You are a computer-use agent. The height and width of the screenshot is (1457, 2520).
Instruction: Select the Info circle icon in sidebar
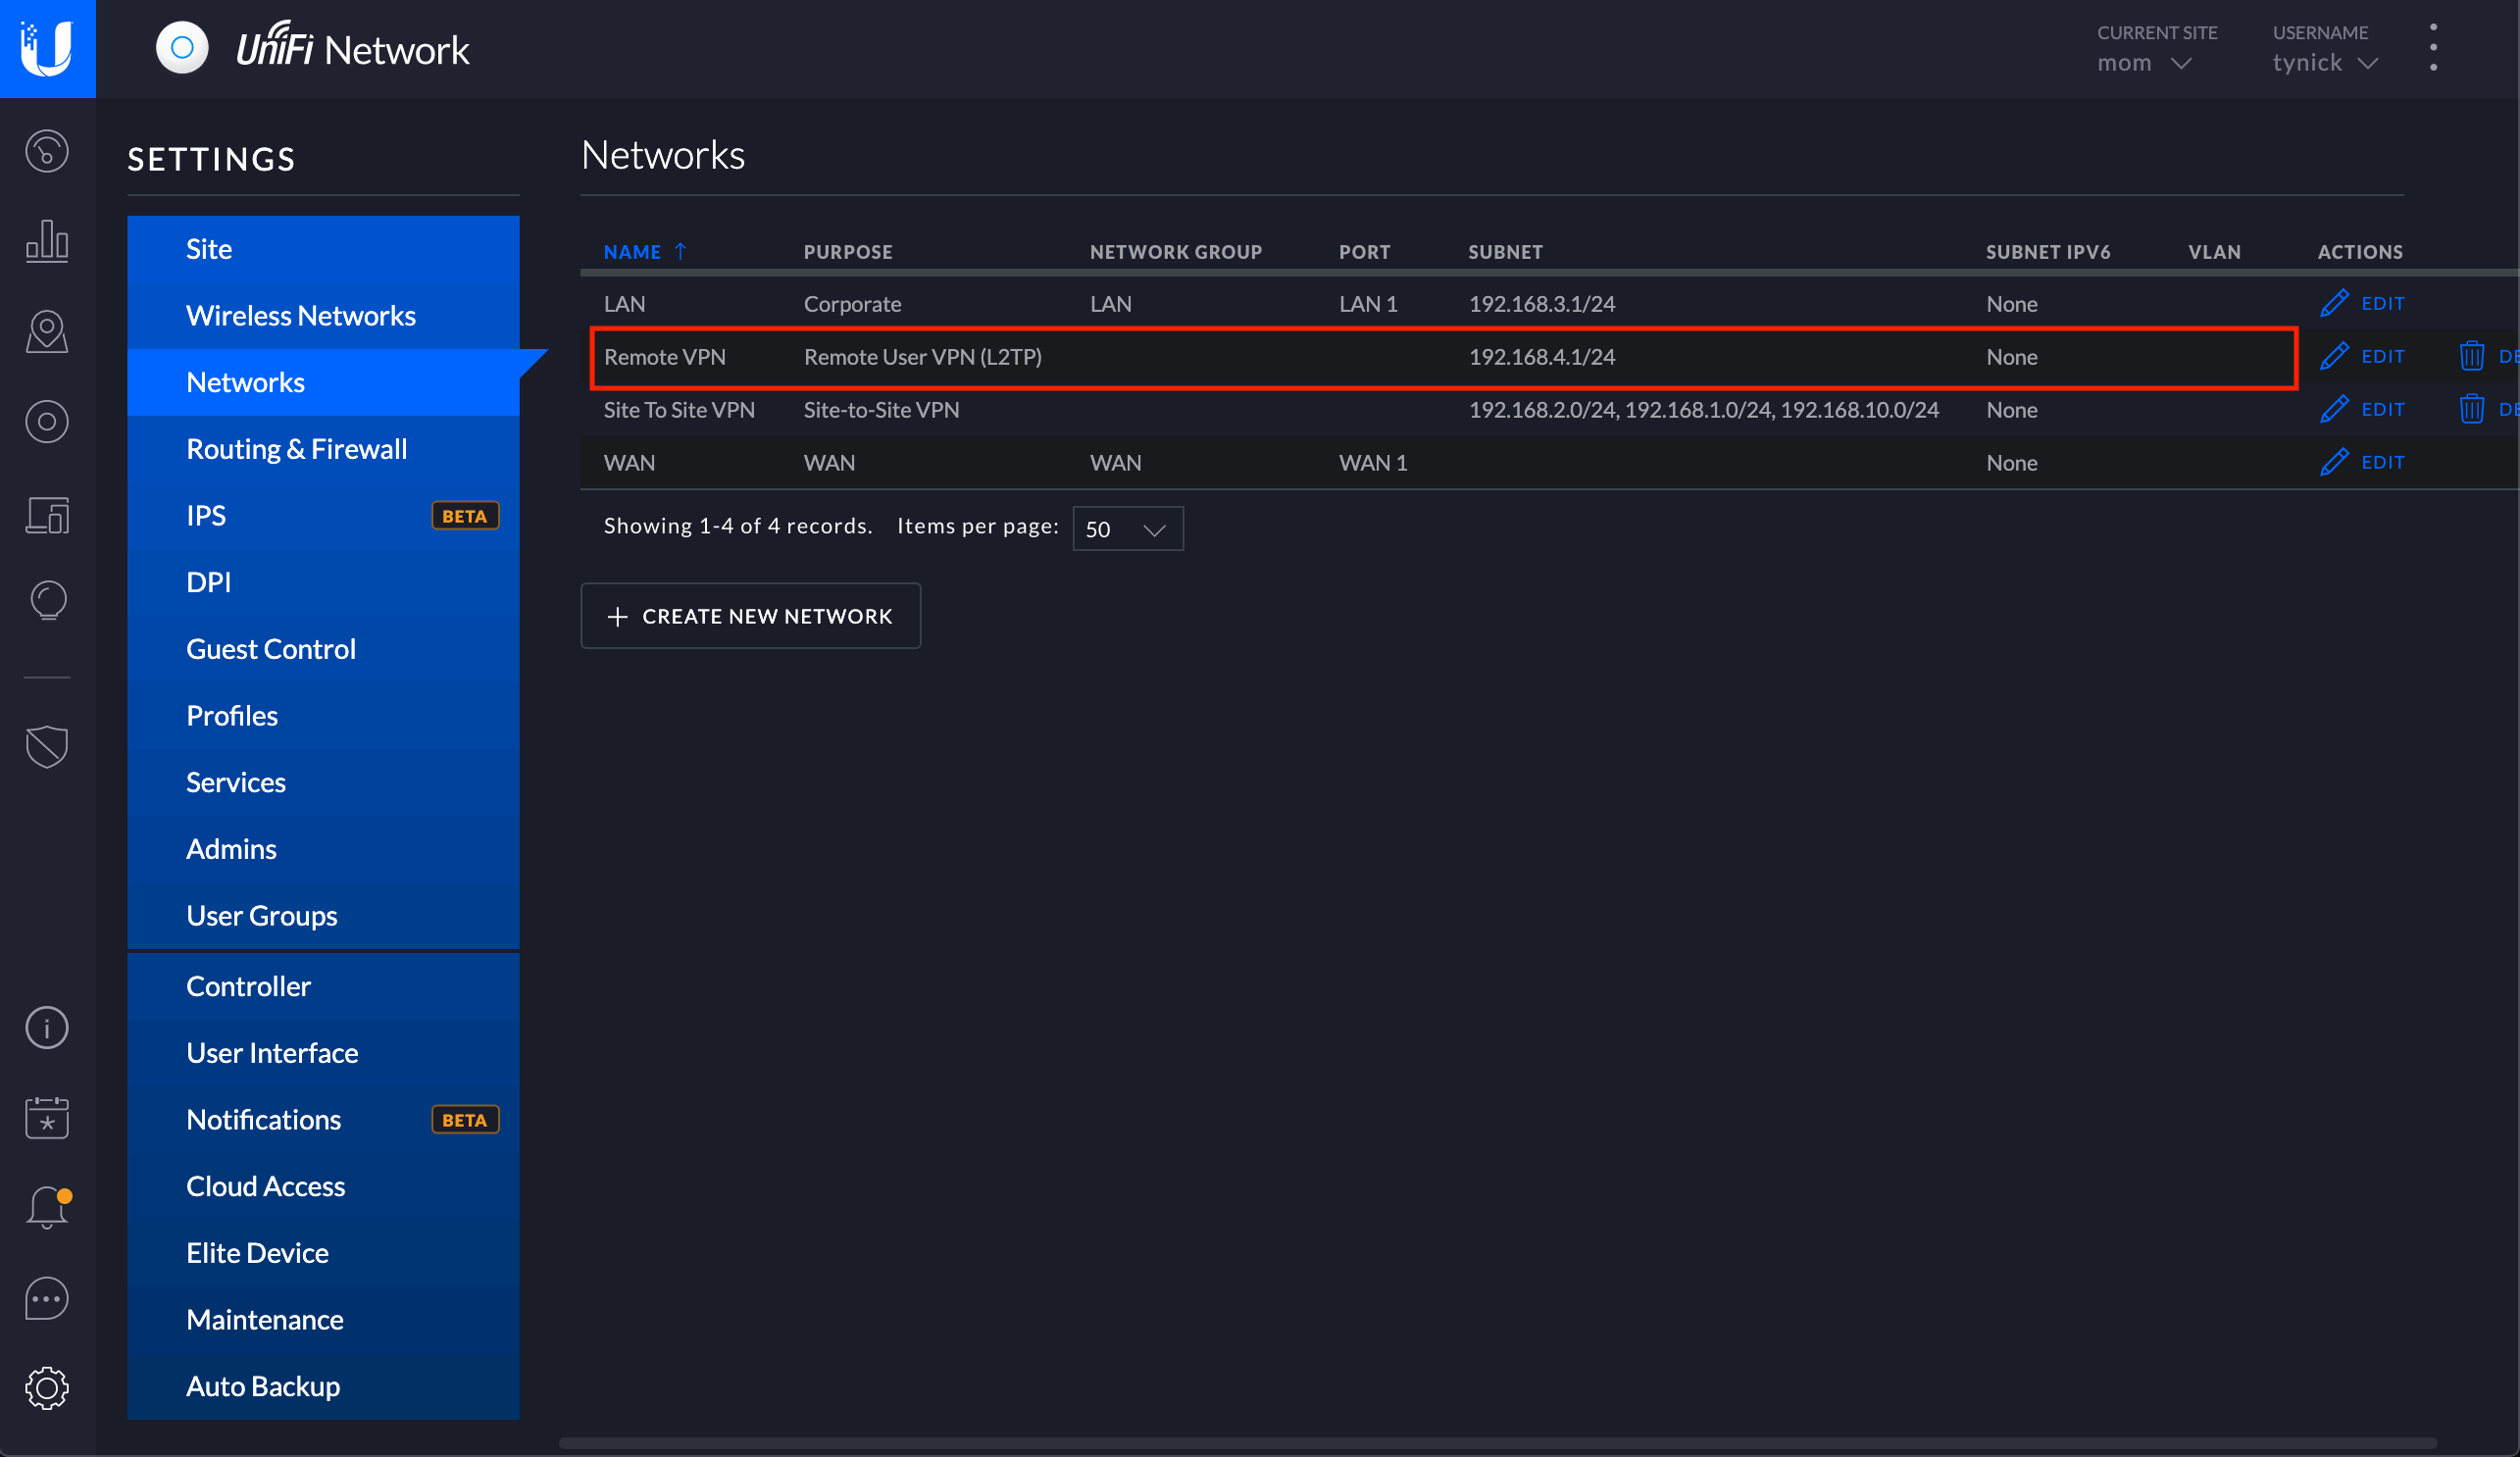[x=45, y=1026]
